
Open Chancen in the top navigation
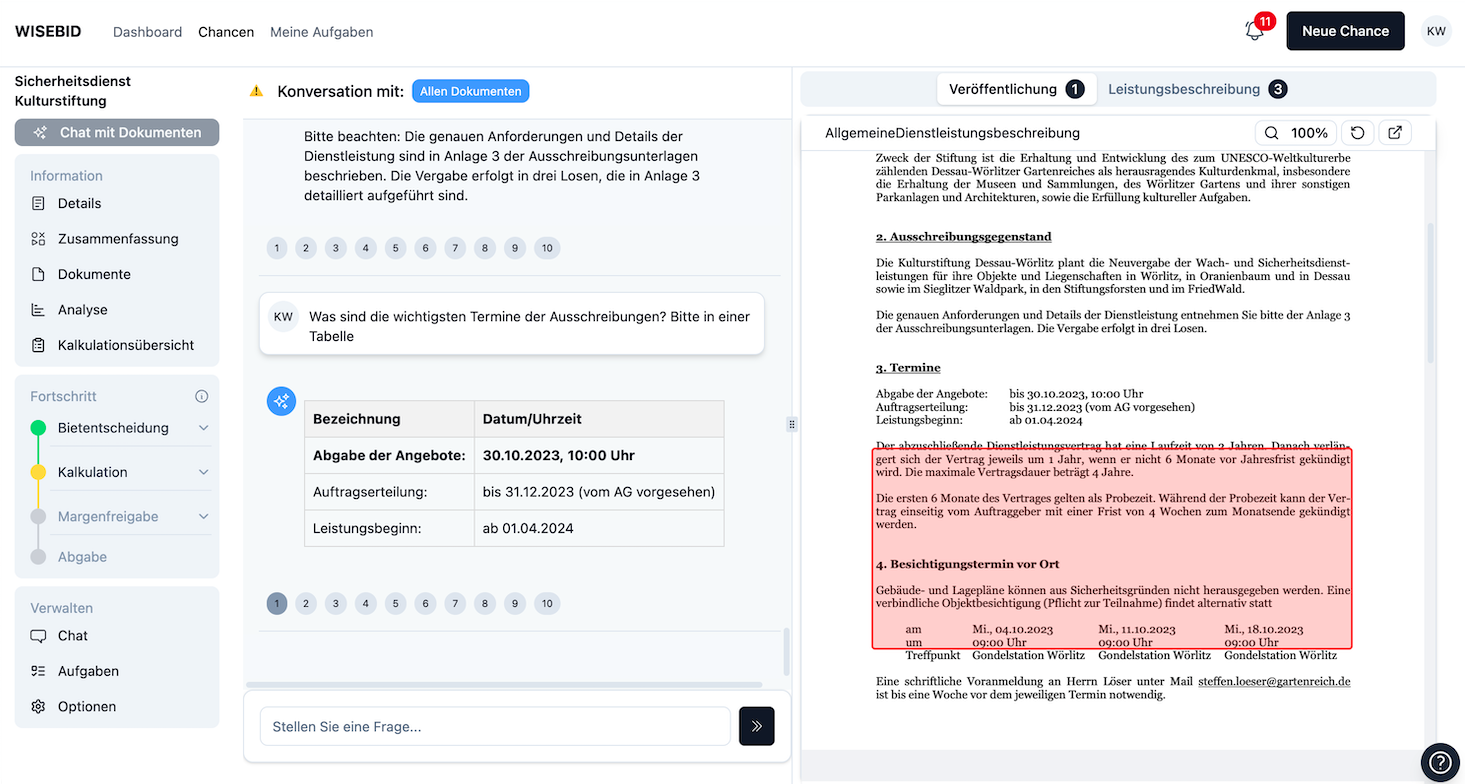[x=226, y=32]
